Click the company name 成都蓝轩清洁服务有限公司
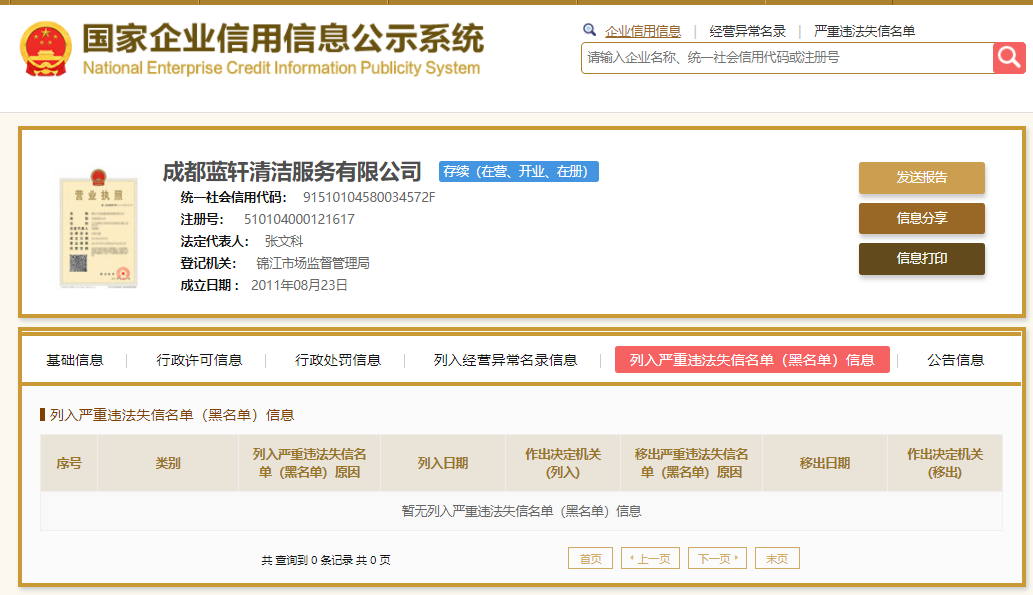The height and width of the screenshot is (595, 1033). point(292,172)
